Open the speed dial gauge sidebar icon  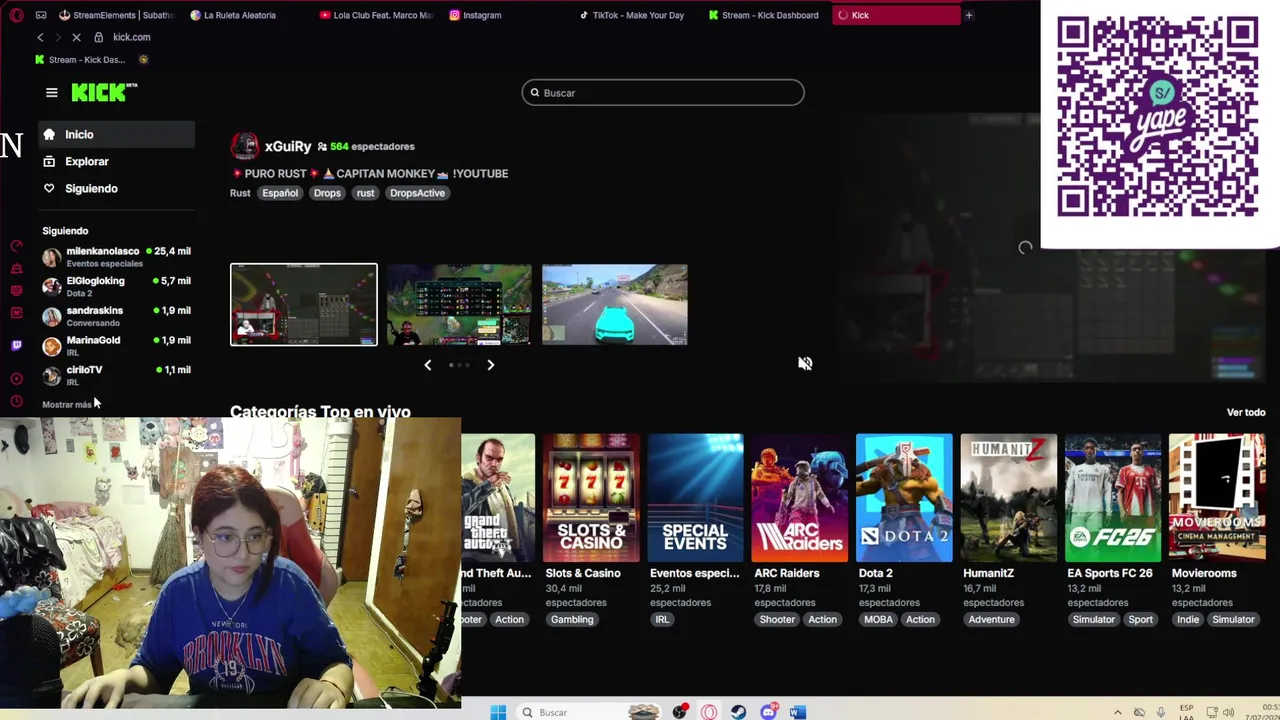coord(16,246)
